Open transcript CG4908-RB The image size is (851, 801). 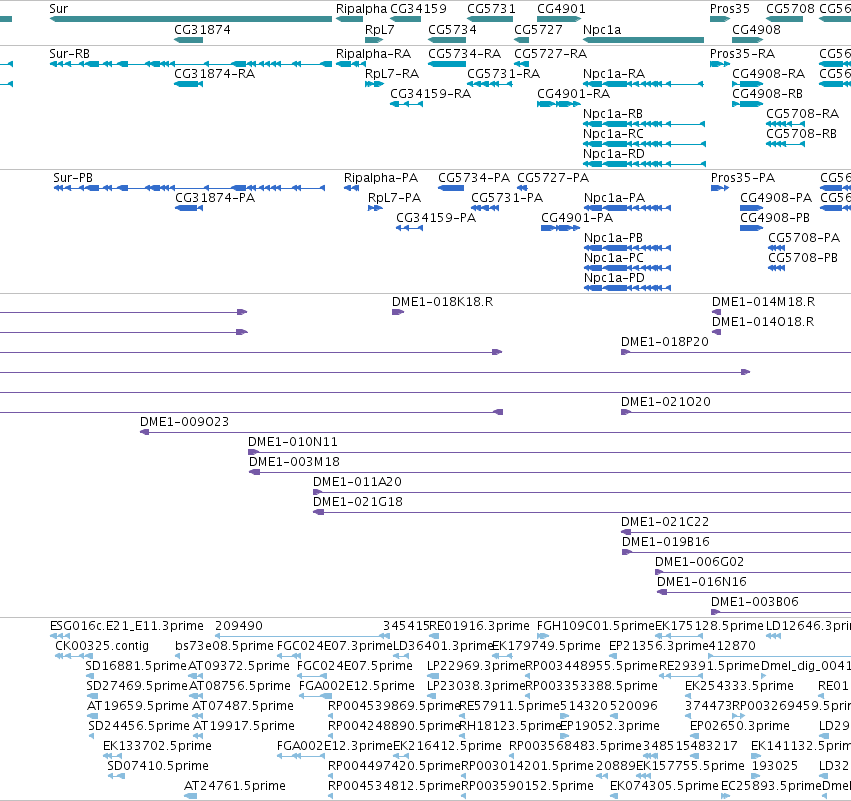coord(747,104)
